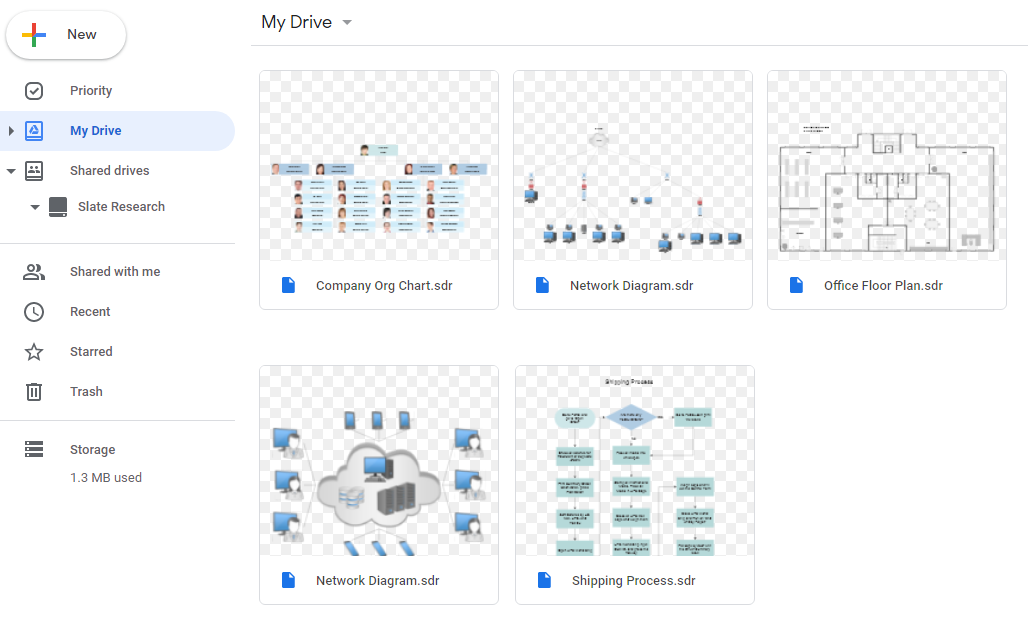Click the Recent clock icon
The image size is (1028, 638).
[x=34, y=311]
